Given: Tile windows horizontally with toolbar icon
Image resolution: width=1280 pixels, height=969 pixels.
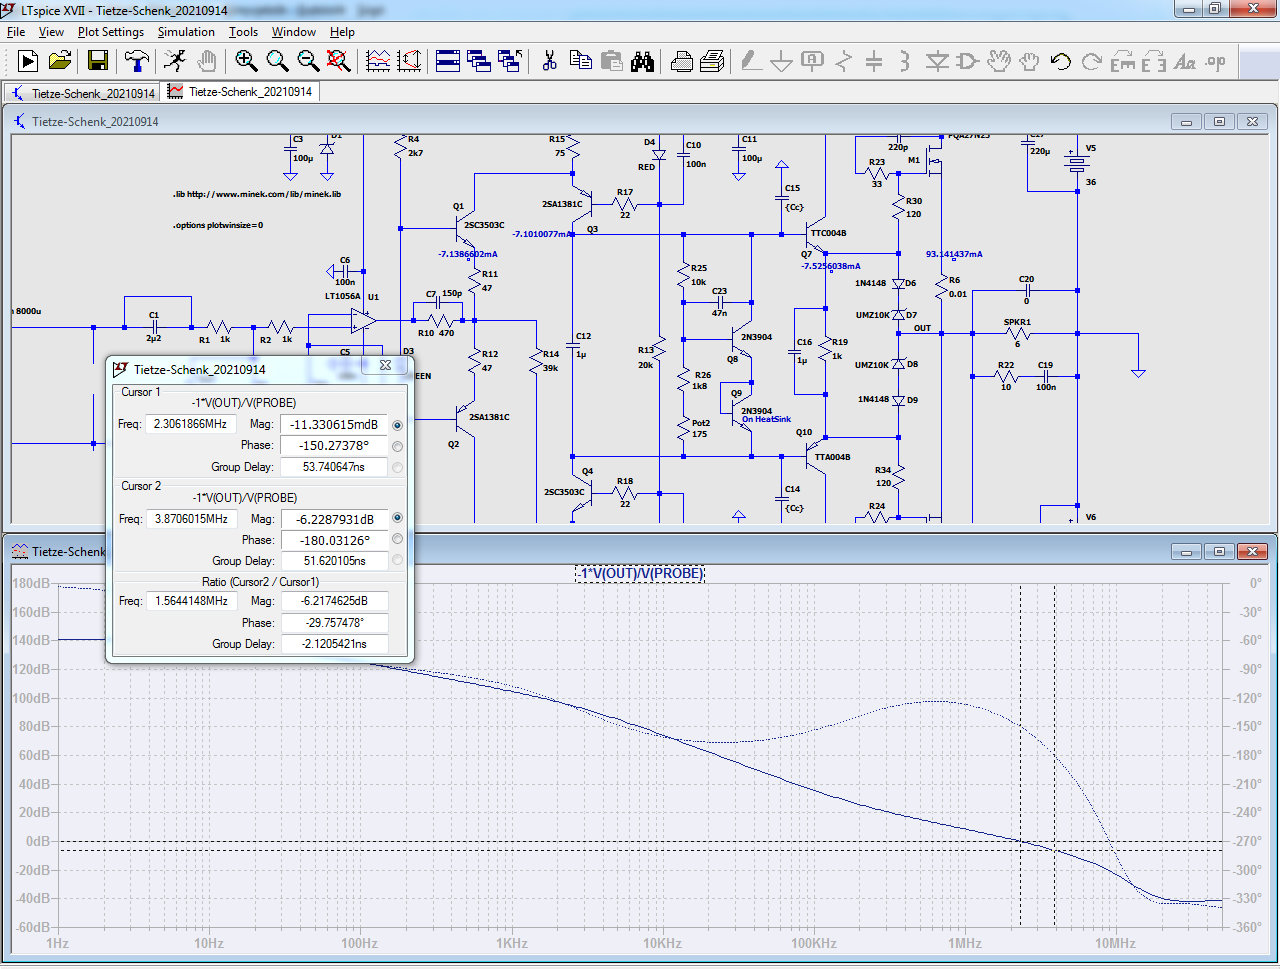Looking at the screenshot, I should 448,61.
